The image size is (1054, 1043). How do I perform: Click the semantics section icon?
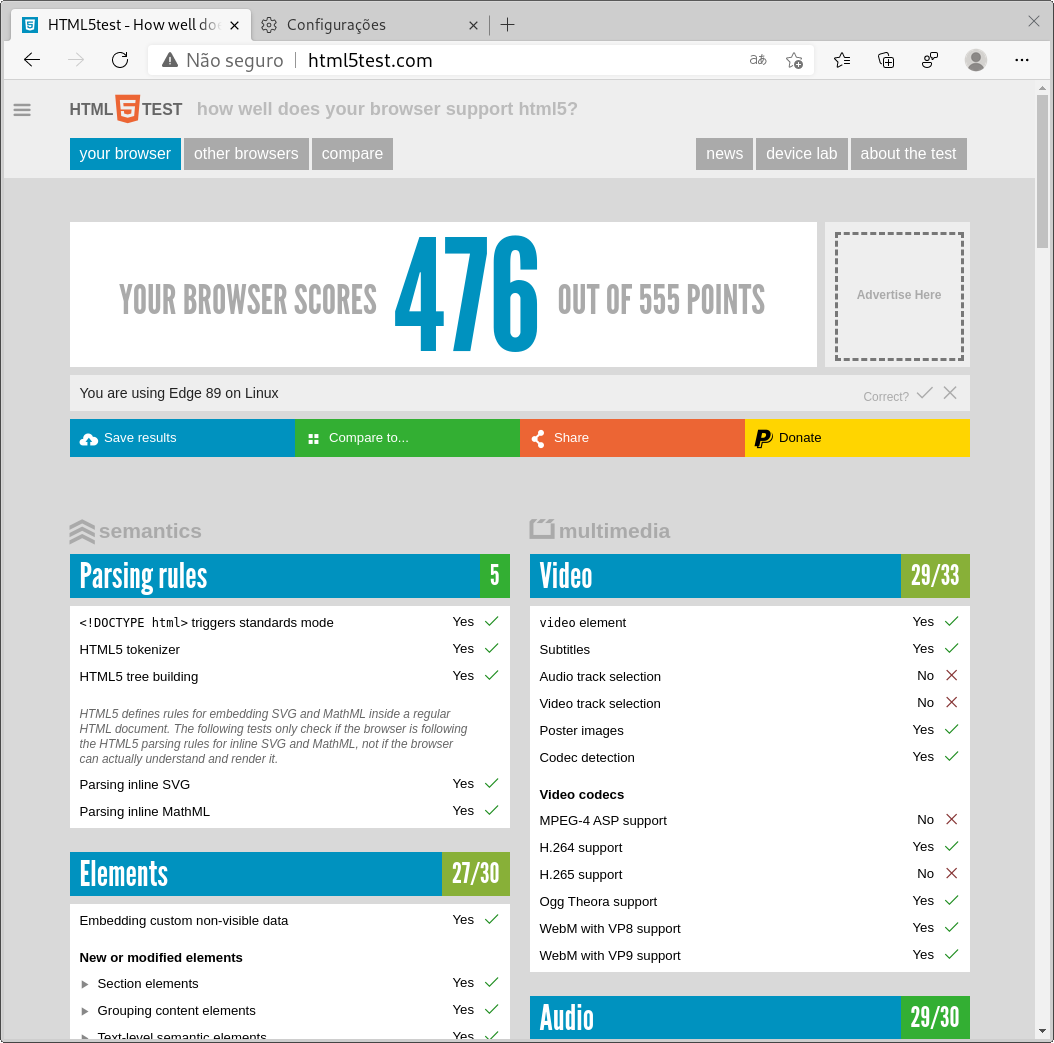point(82,532)
